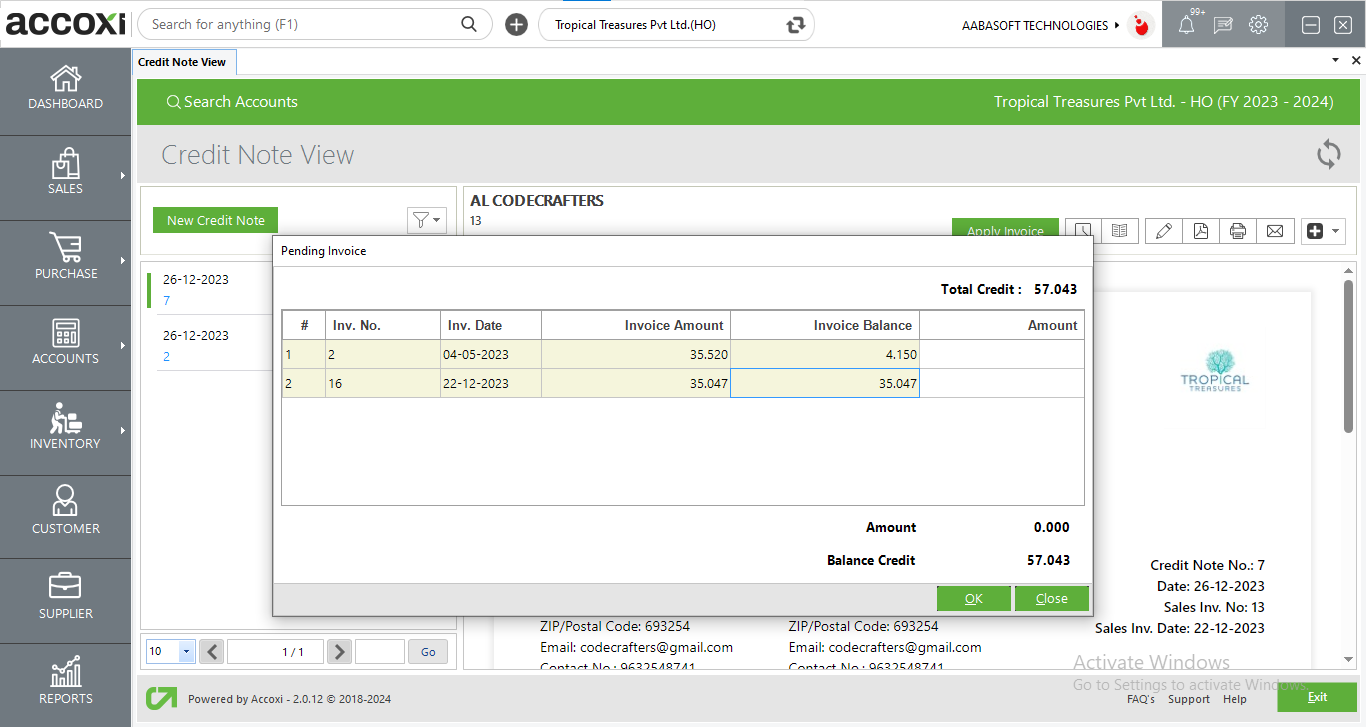Open the filter dropdown above the credit list
Image resolution: width=1366 pixels, height=727 pixels.
coord(427,220)
